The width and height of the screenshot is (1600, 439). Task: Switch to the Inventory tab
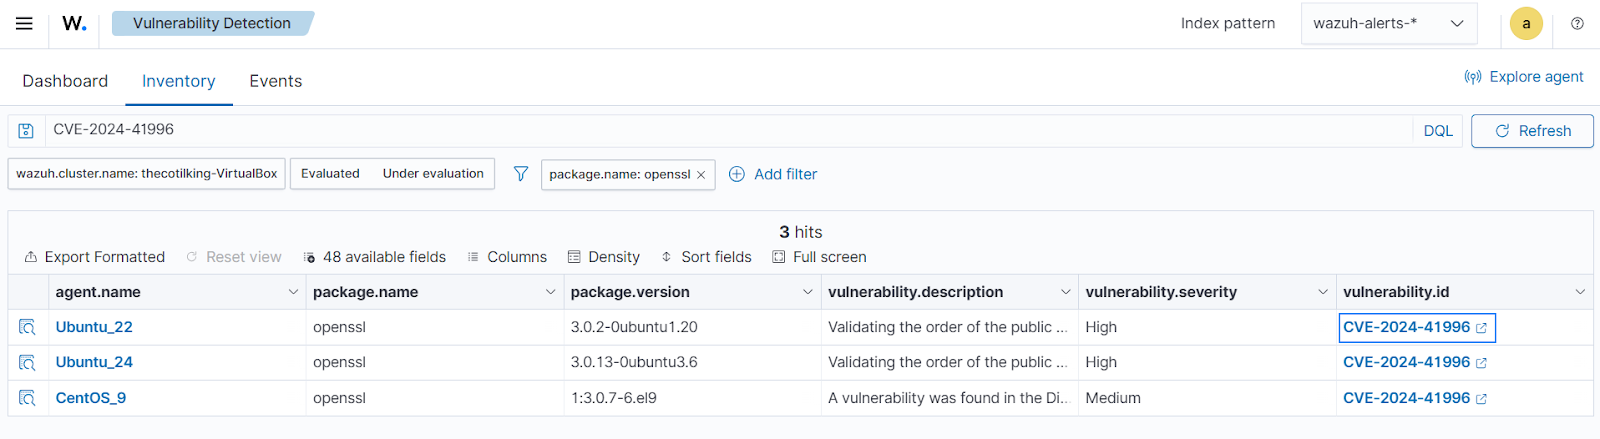tap(179, 81)
